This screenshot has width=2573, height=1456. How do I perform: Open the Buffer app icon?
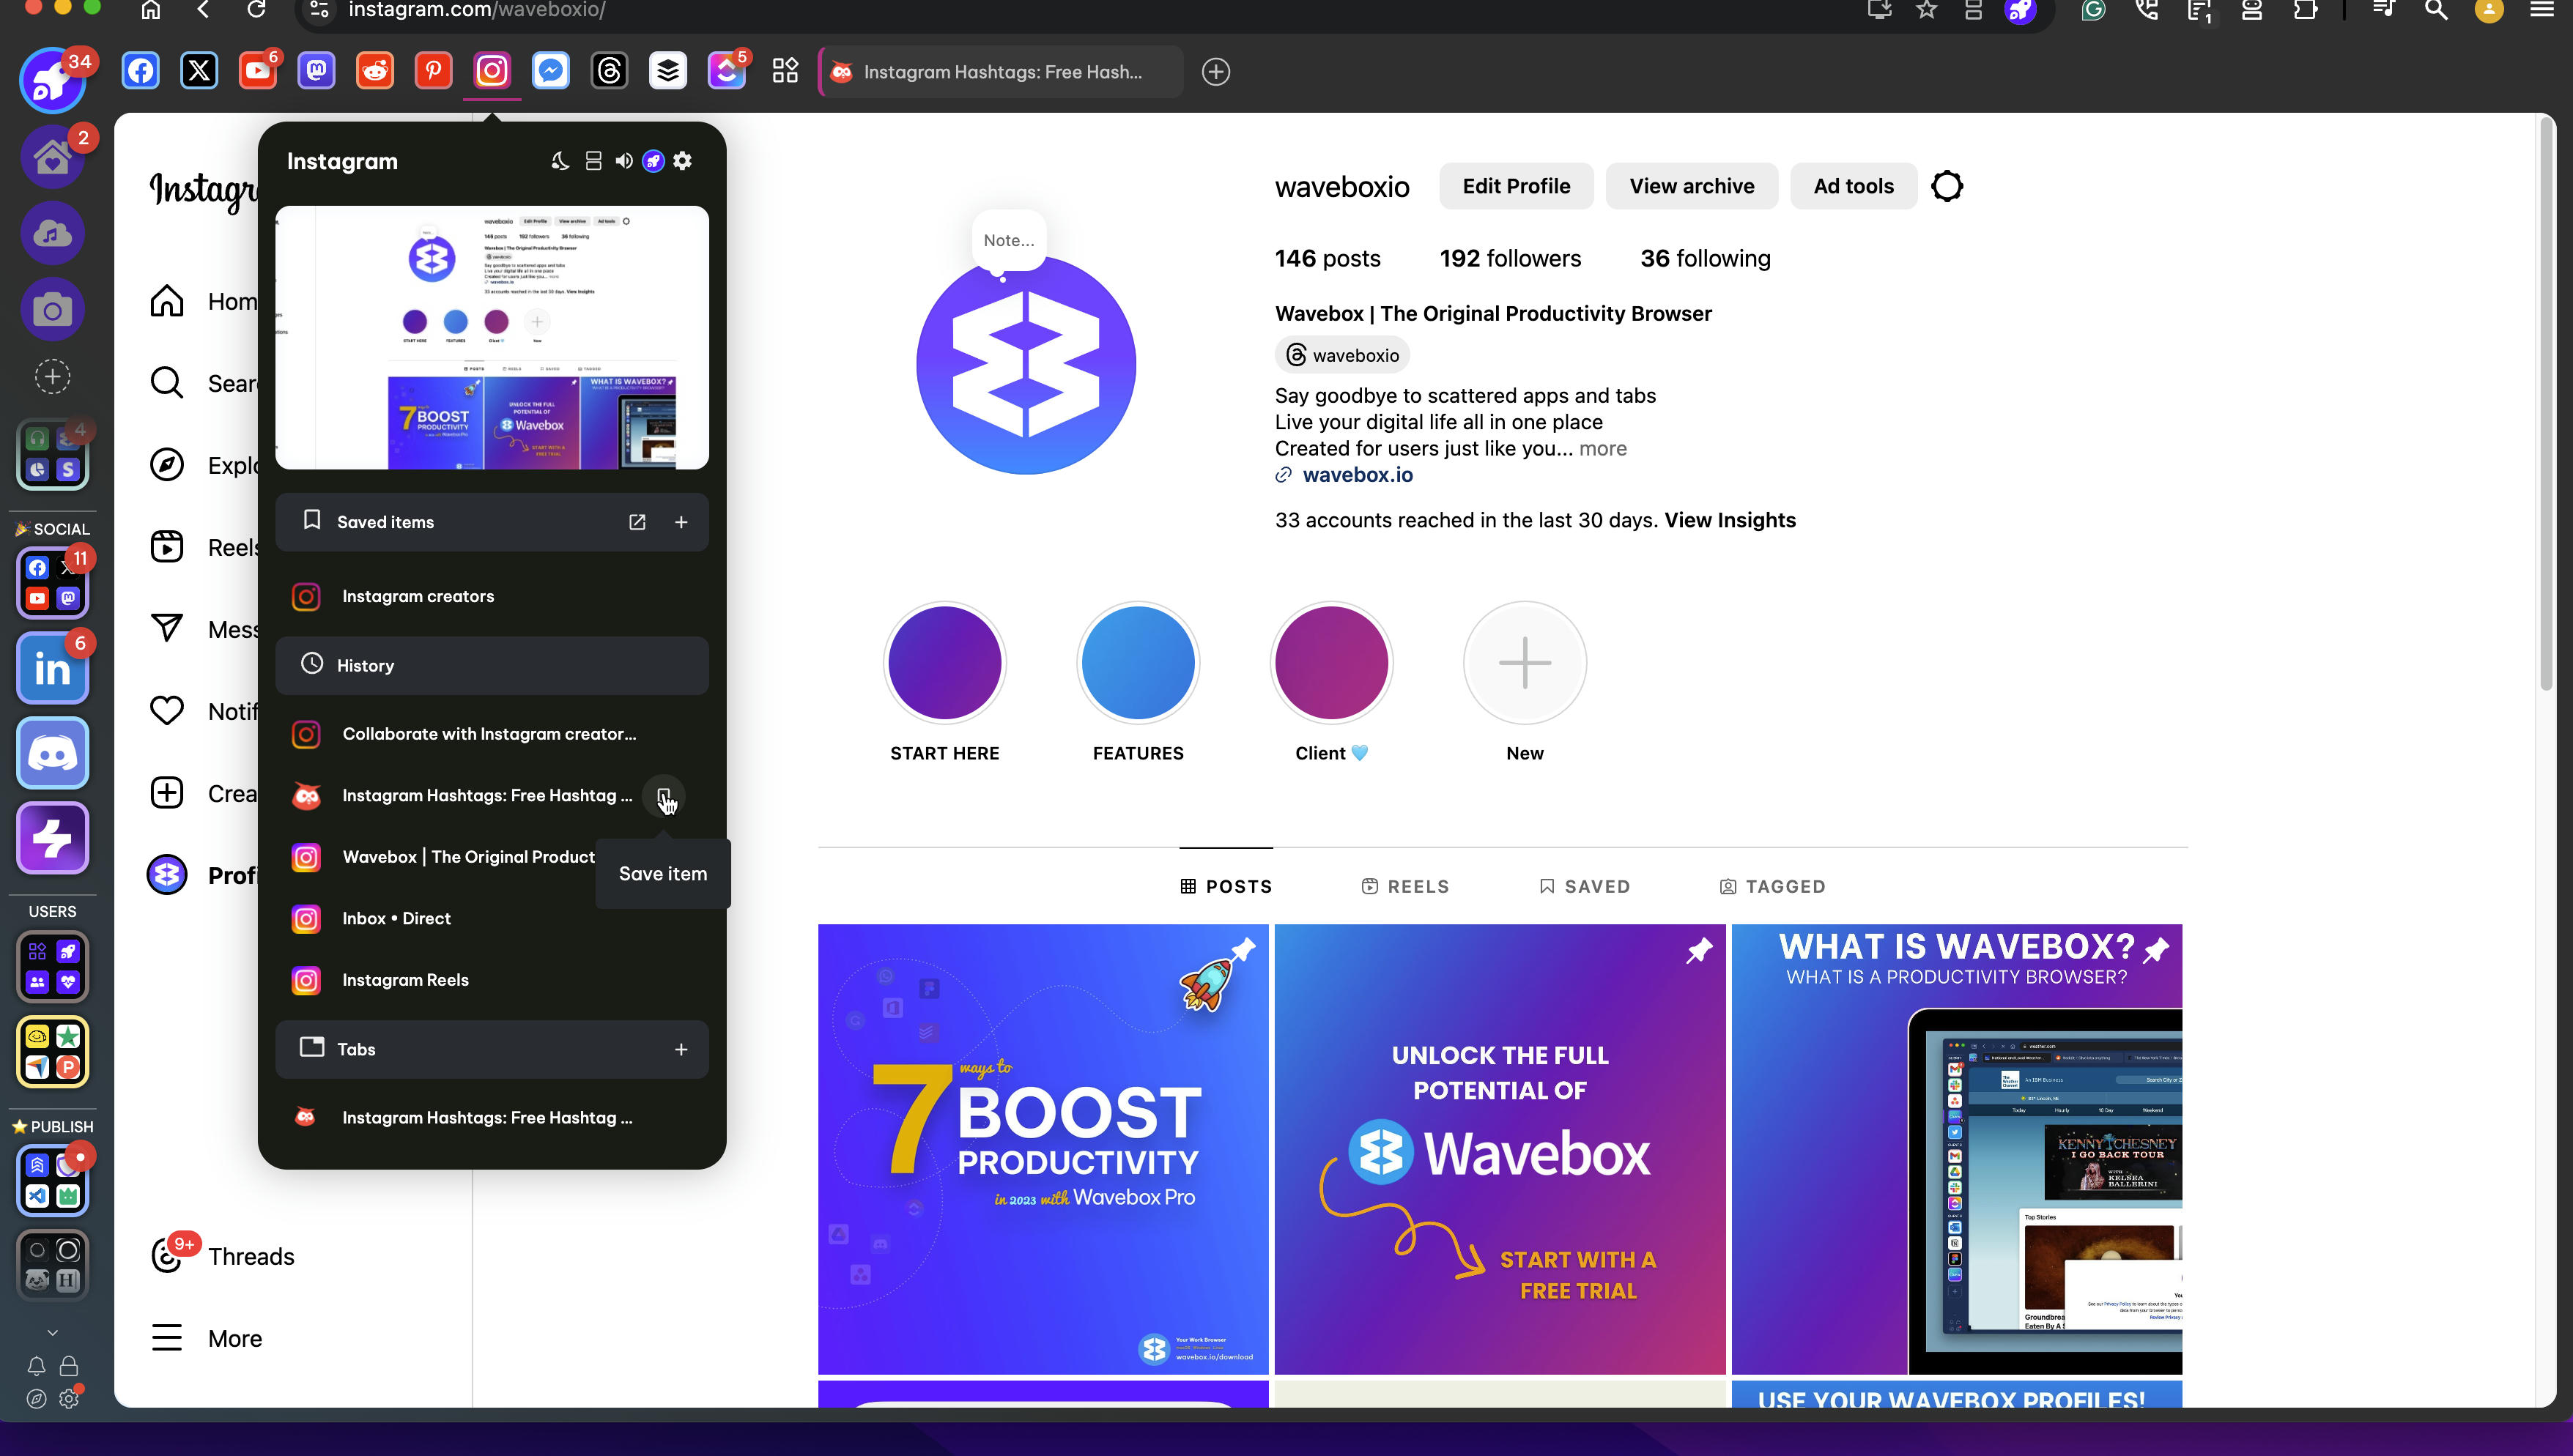(668, 71)
